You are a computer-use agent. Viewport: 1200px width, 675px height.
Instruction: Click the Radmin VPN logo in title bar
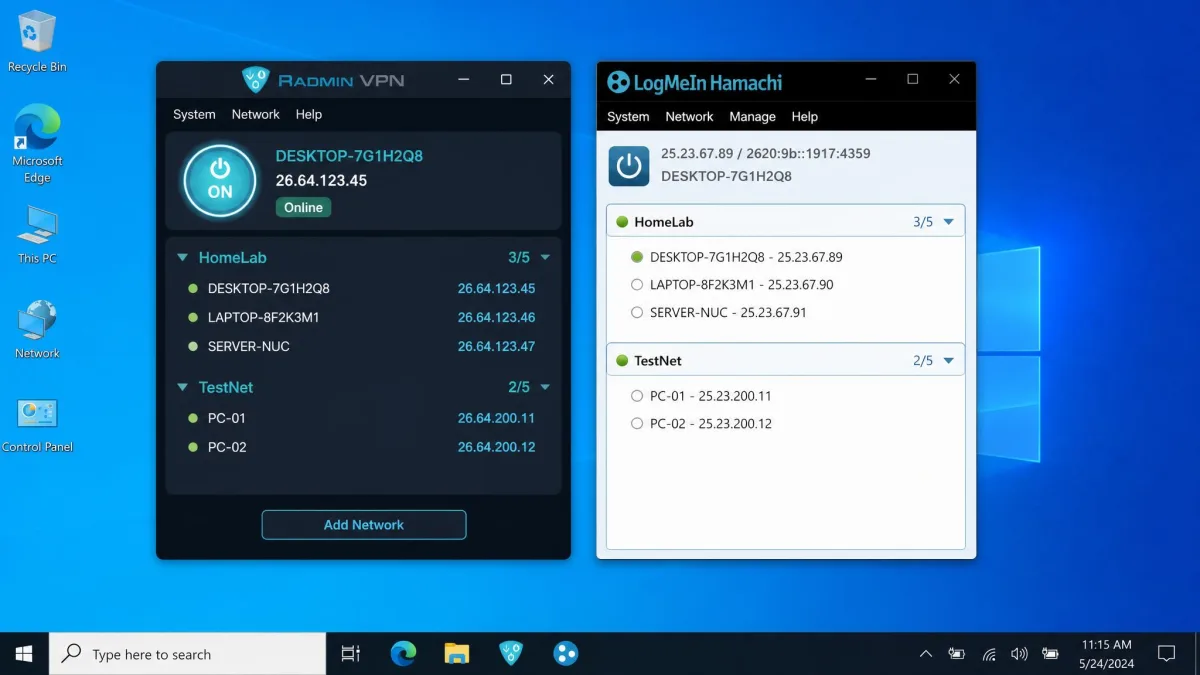click(x=257, y=80)
